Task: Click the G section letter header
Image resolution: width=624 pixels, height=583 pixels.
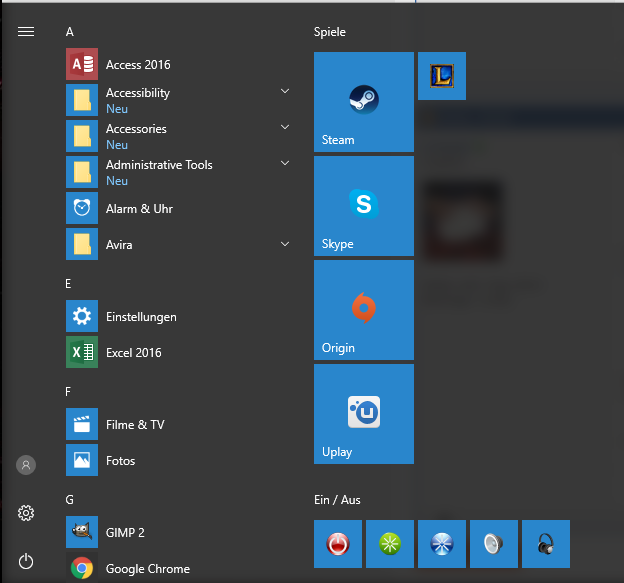Action: click(69, 499)
